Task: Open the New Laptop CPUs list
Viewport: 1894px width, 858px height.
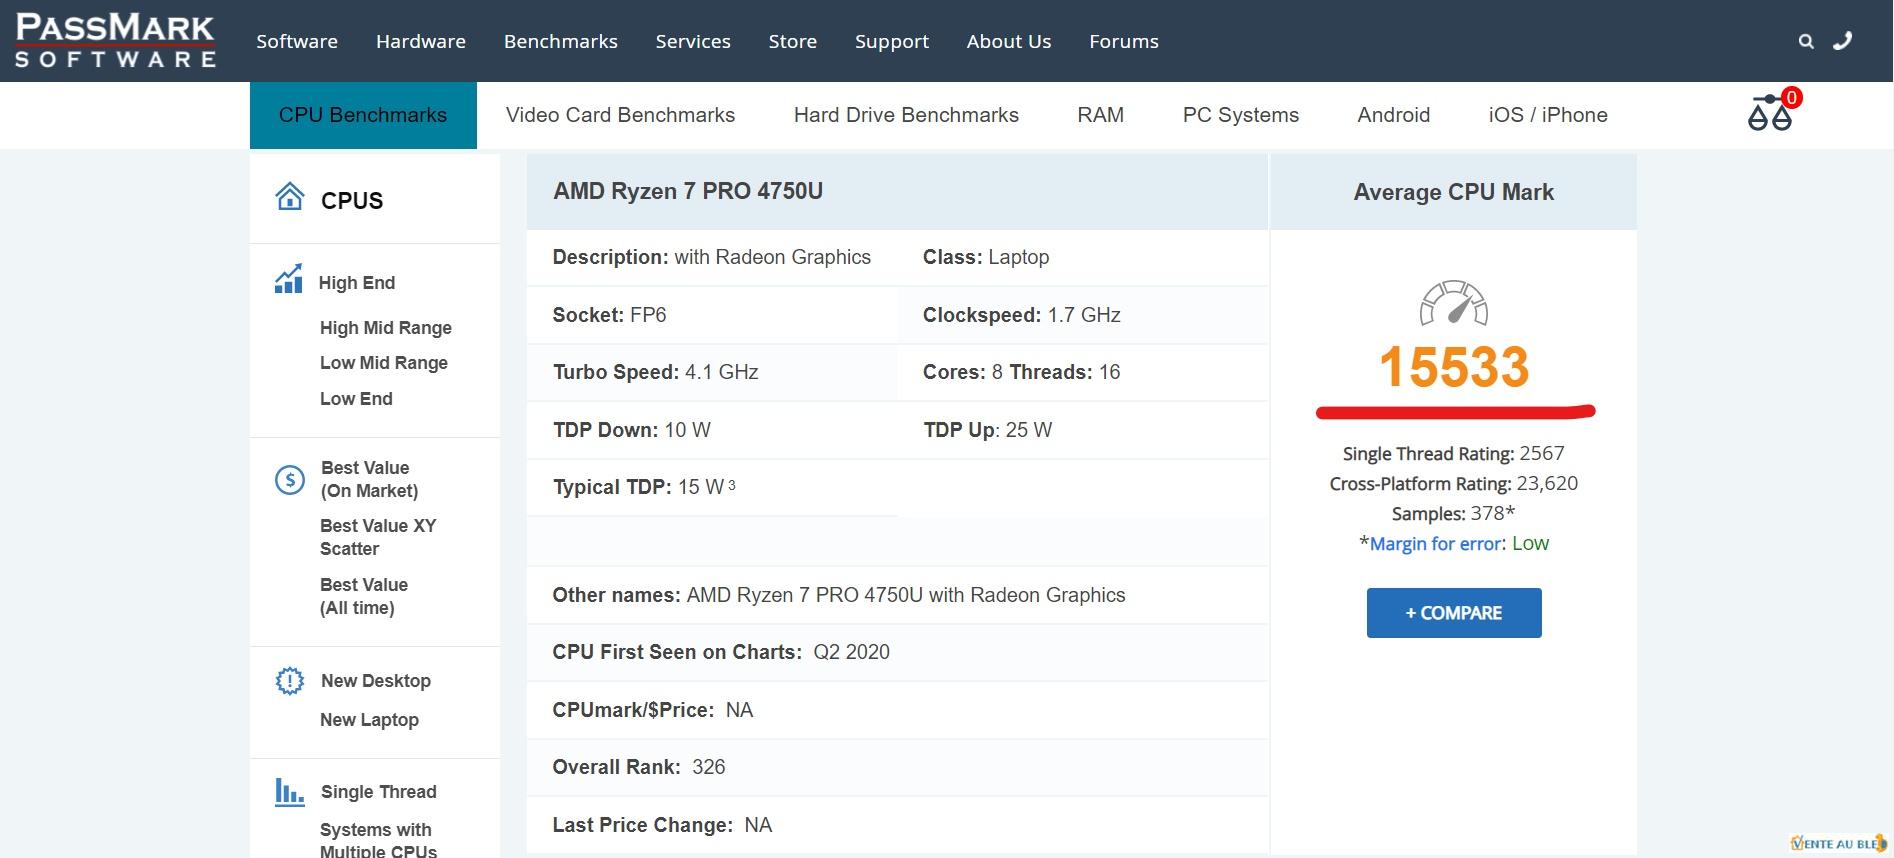Action: [369, 720]
